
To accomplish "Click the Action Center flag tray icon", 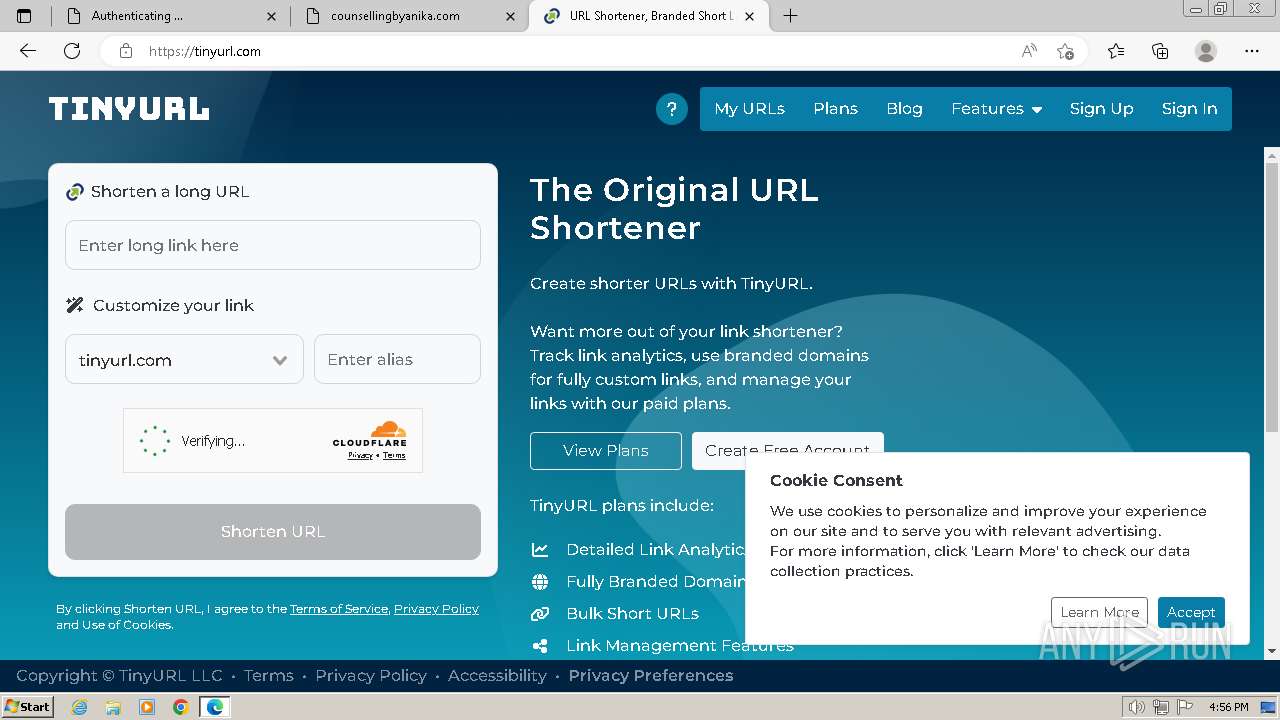I will pos(1185,707).
